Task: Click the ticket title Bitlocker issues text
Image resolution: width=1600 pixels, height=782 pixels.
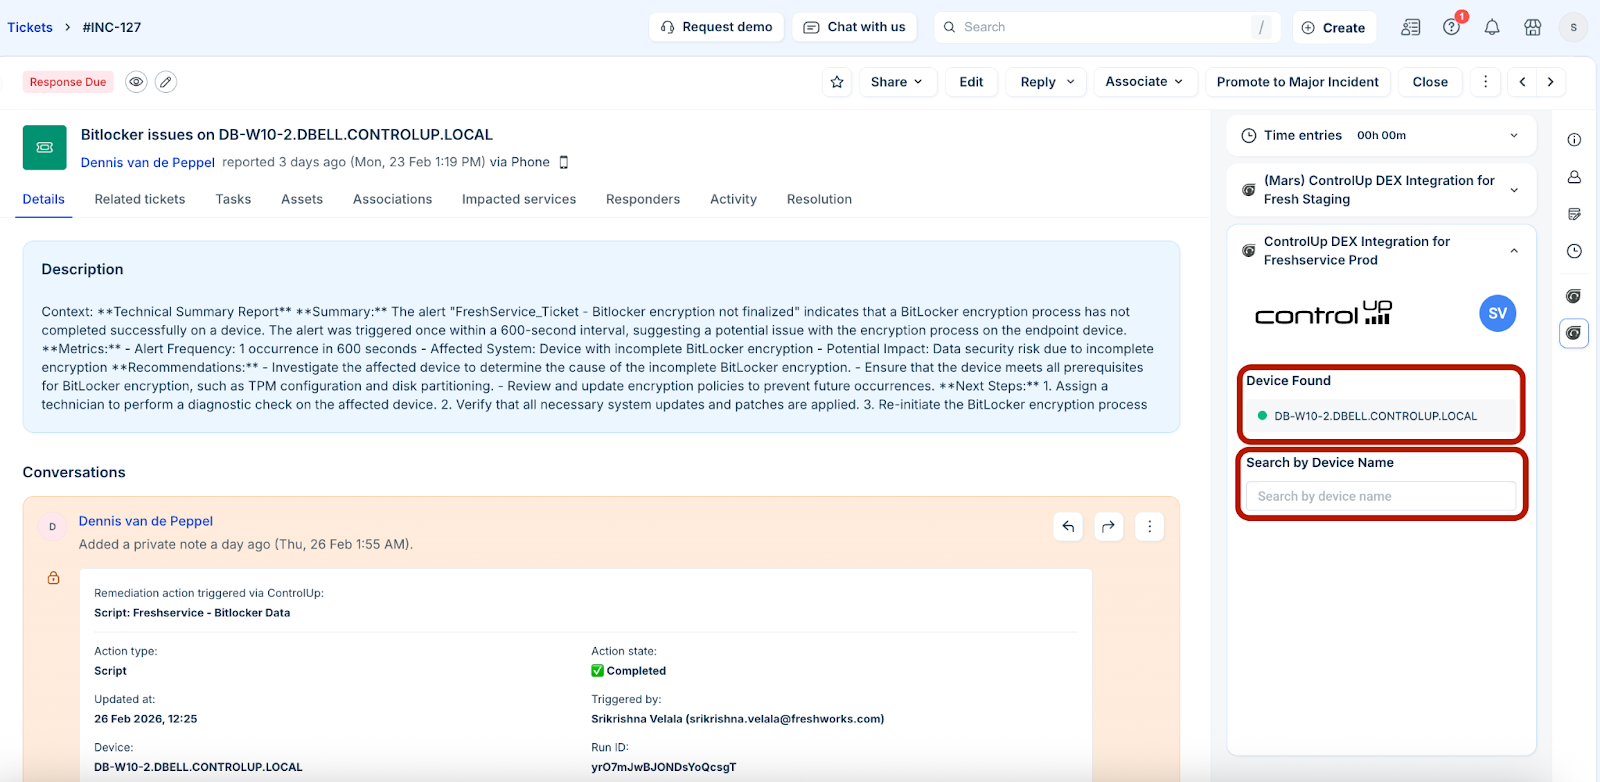Action: 287,134
